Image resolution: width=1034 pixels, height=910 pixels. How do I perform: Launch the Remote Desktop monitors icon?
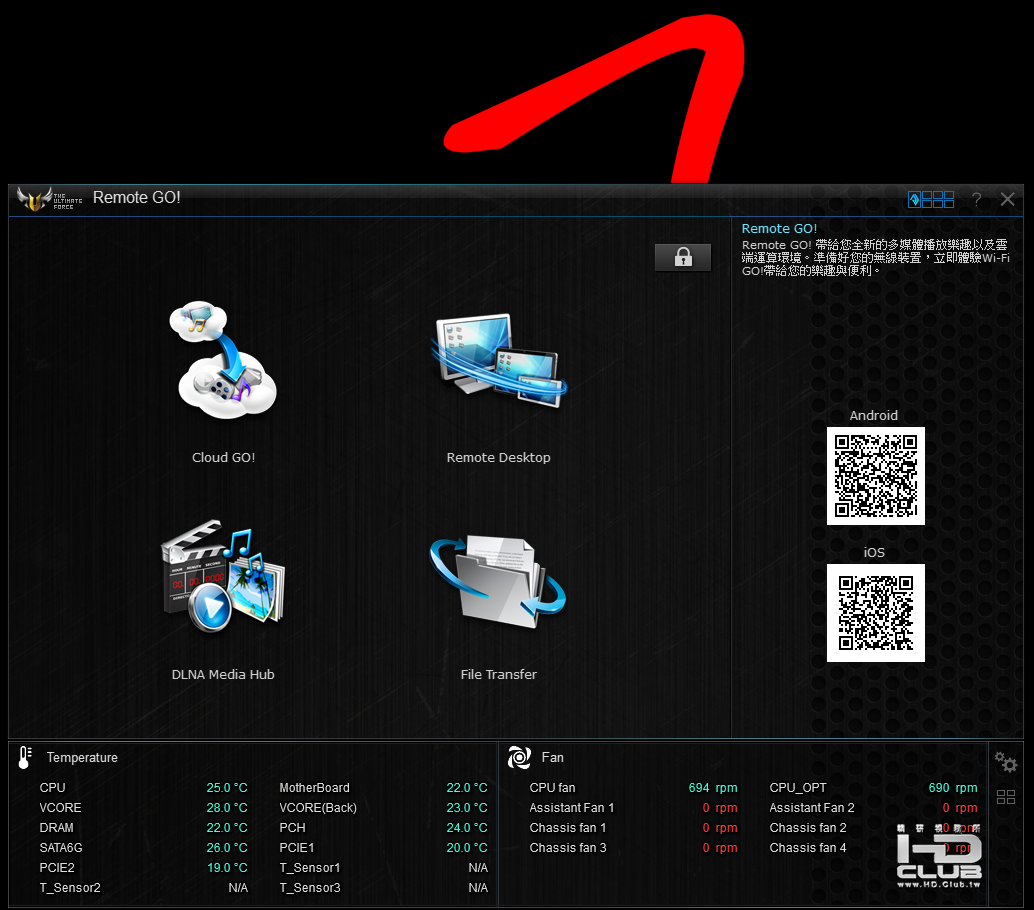[x=499, y=360]
